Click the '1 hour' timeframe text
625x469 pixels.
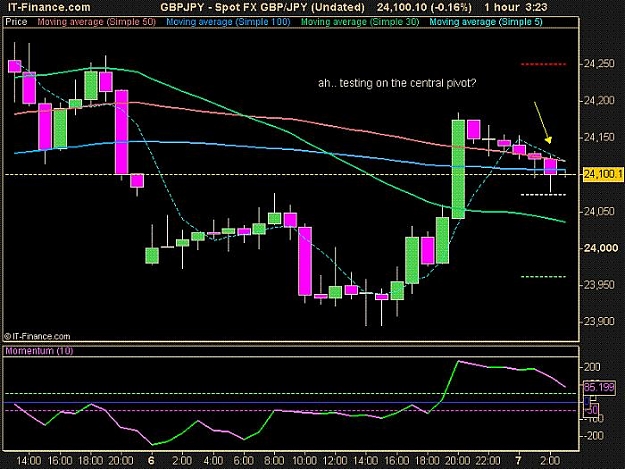pyautogui.click(x=501, y=7)
